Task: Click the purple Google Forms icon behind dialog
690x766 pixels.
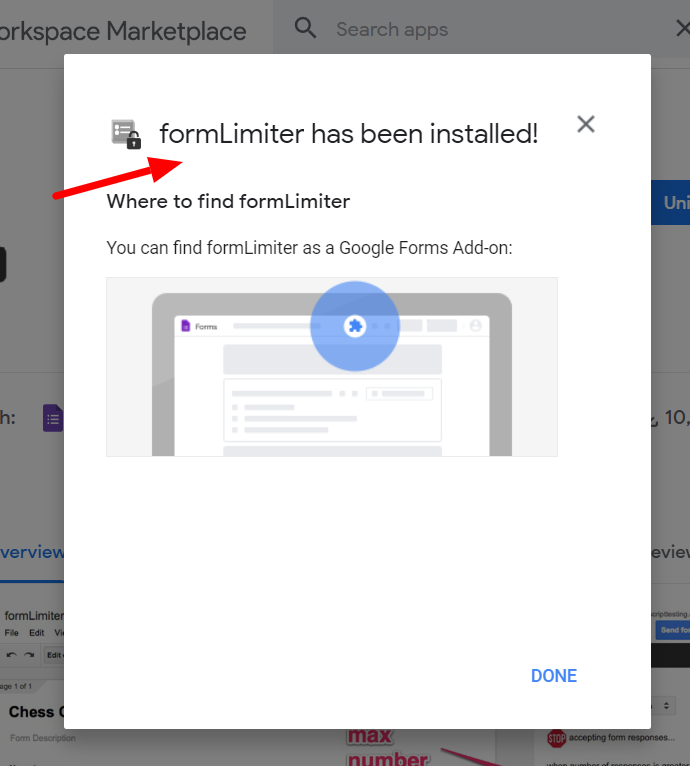Action: click(53, 418)
